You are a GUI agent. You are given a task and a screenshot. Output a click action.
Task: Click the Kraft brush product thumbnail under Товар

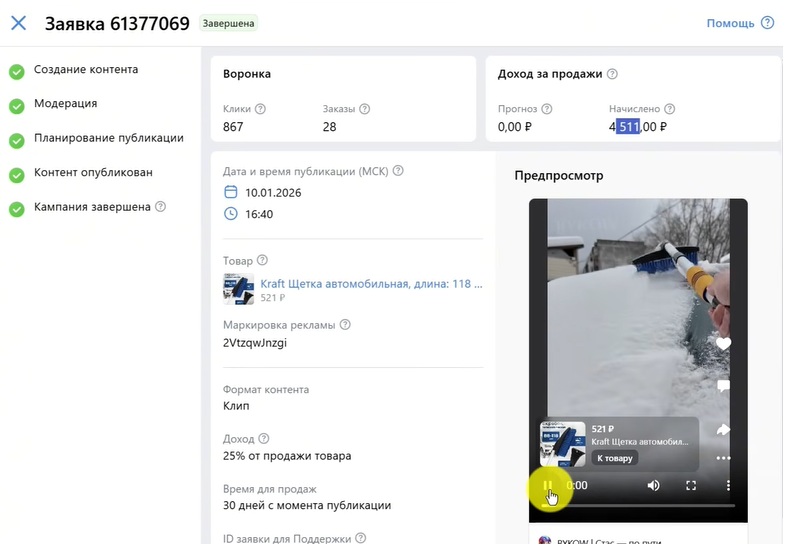click(x=239, y=289)
